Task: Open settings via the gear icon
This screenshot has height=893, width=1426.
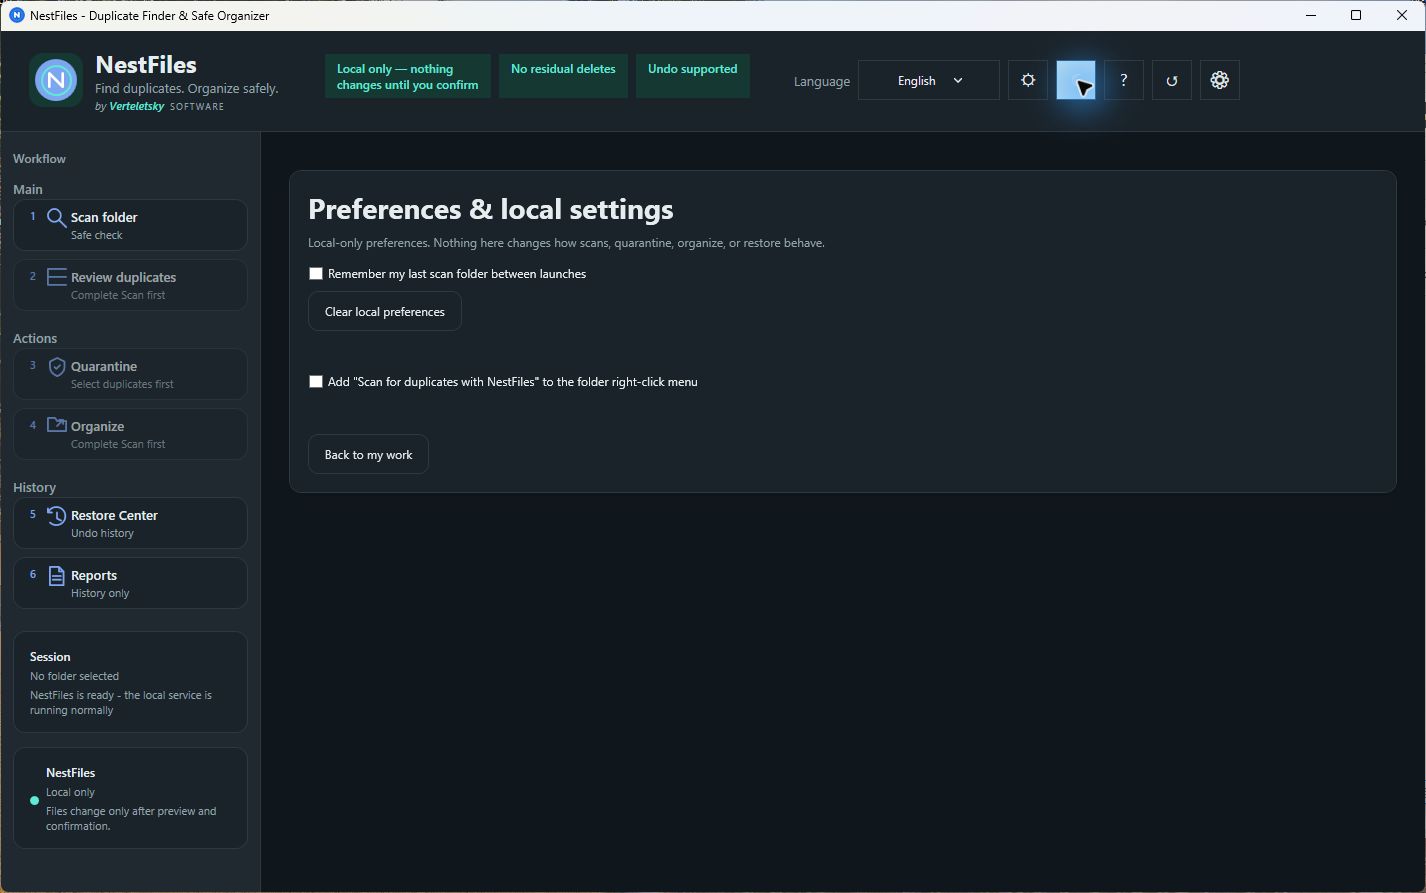Action: (1220, 80)
